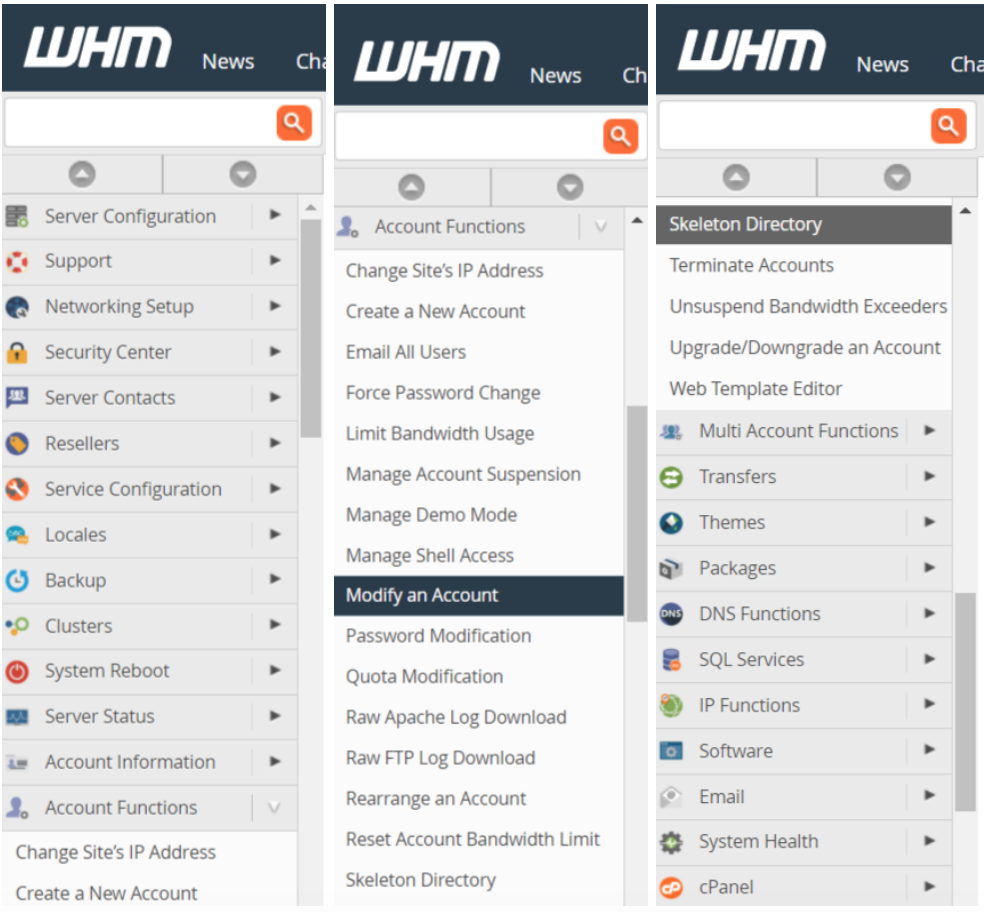Expand all menus in right panel
984x912 pixels.
(x=897, y=177)
